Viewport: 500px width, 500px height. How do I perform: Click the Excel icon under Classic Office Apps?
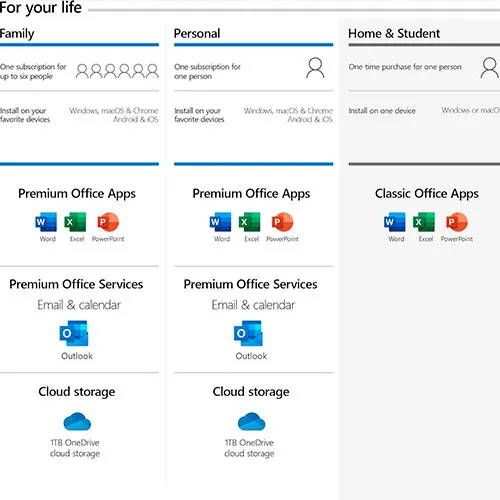tap(424, 222)
